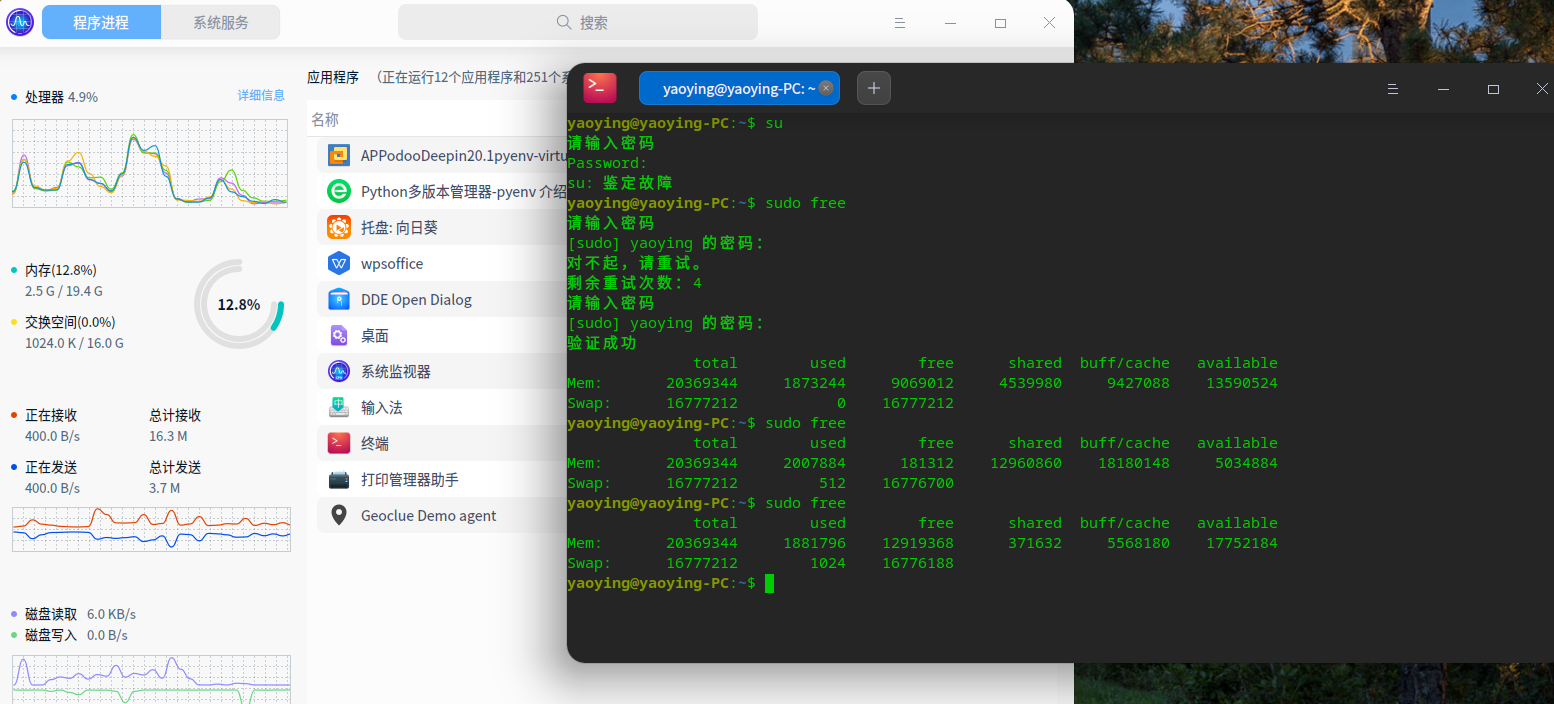Click the 处理器 CPU usage graph
1554x704 pixels.
pos(150,163)
